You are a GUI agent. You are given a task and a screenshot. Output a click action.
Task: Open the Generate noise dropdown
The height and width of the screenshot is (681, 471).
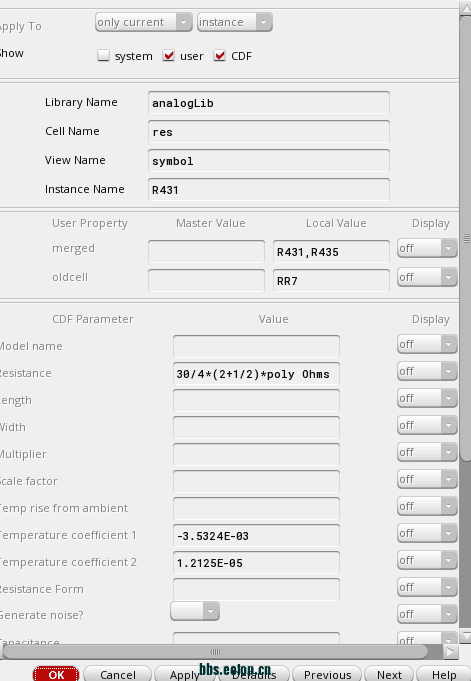(x=195, y=612)
